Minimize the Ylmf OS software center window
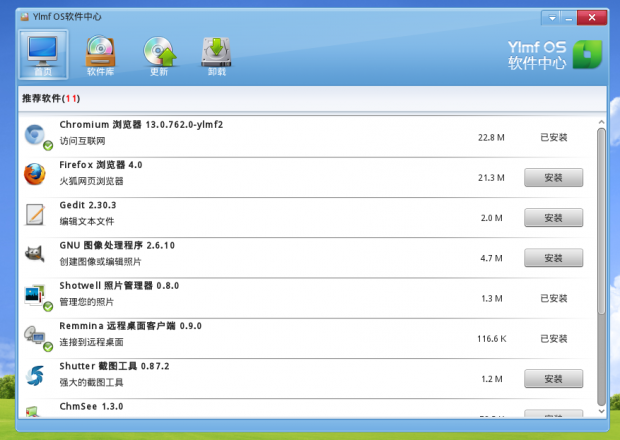 [569, 18]
